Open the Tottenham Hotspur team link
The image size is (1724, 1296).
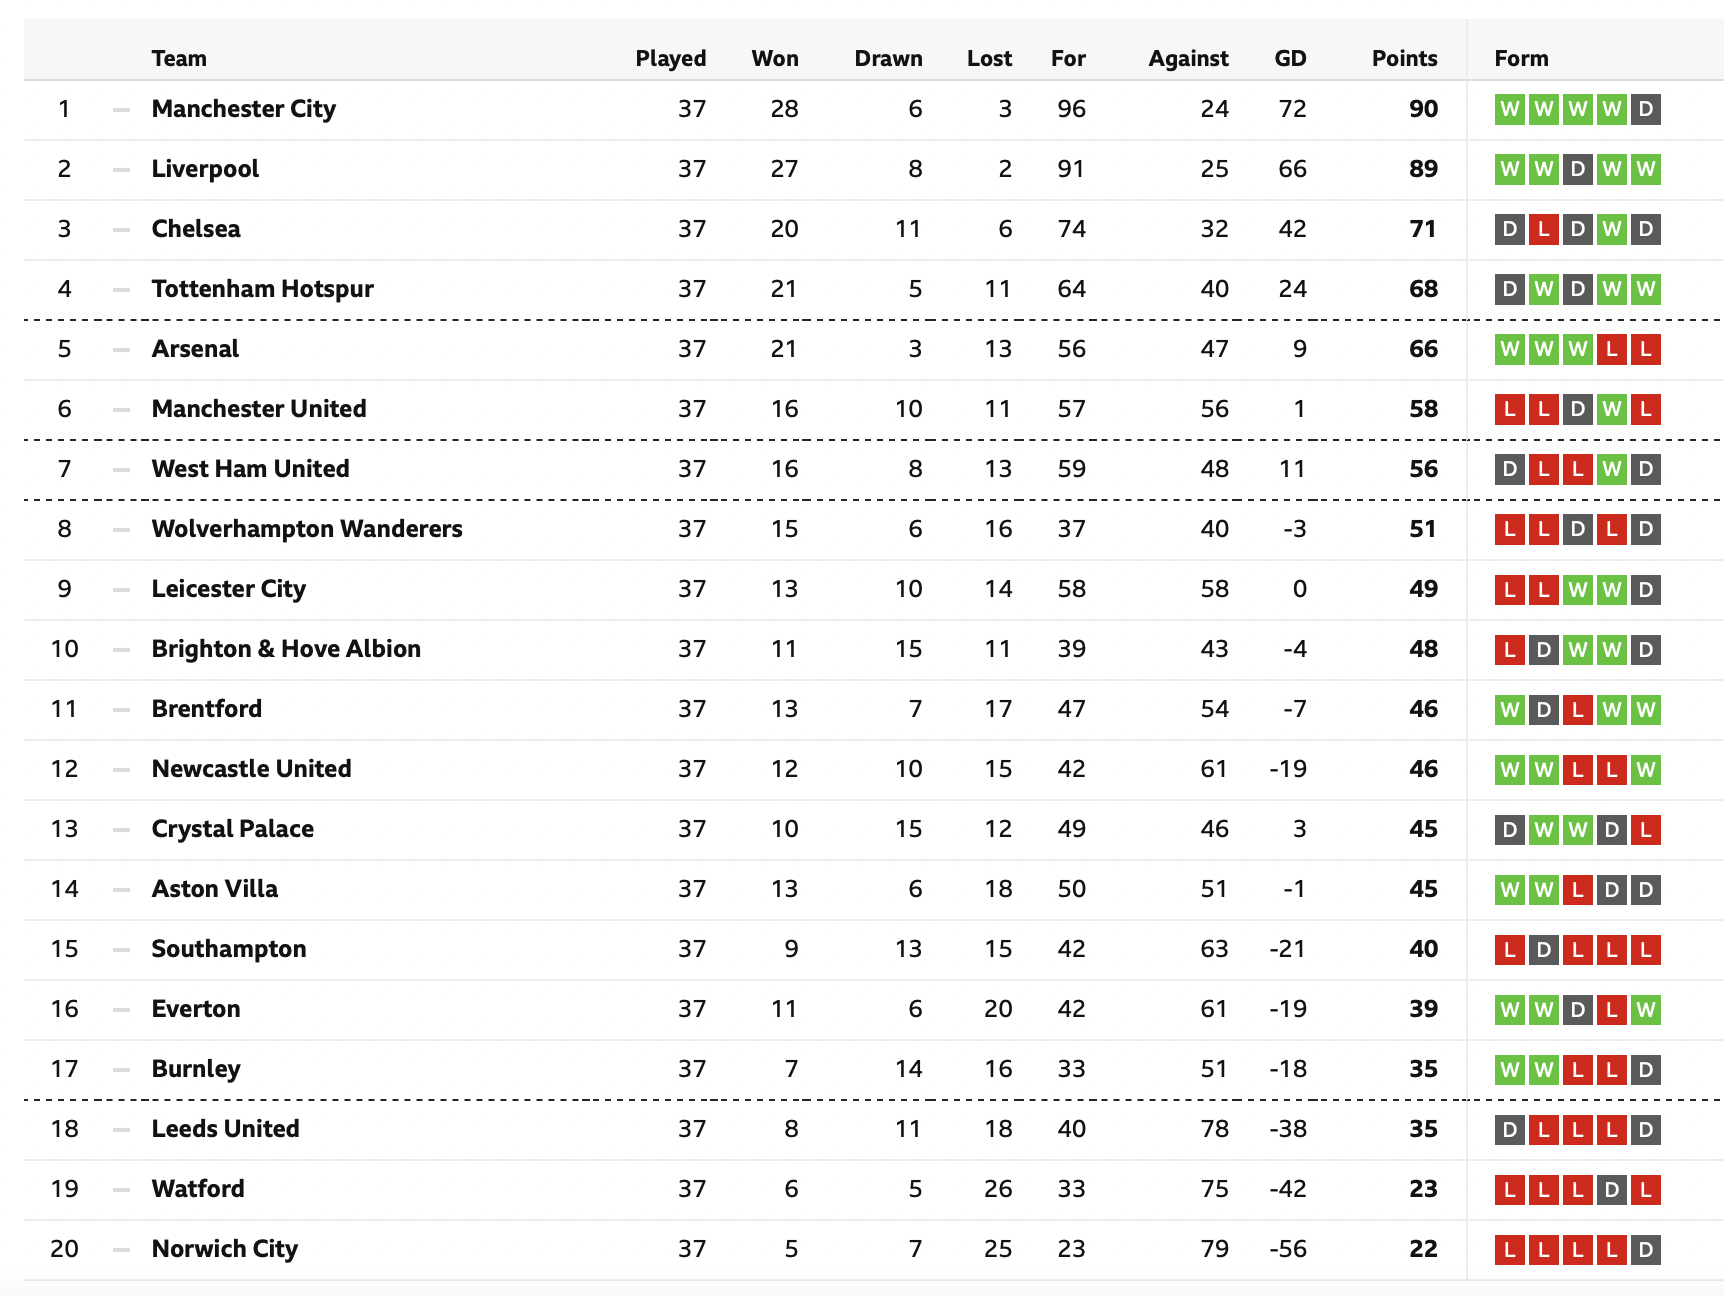263,289
